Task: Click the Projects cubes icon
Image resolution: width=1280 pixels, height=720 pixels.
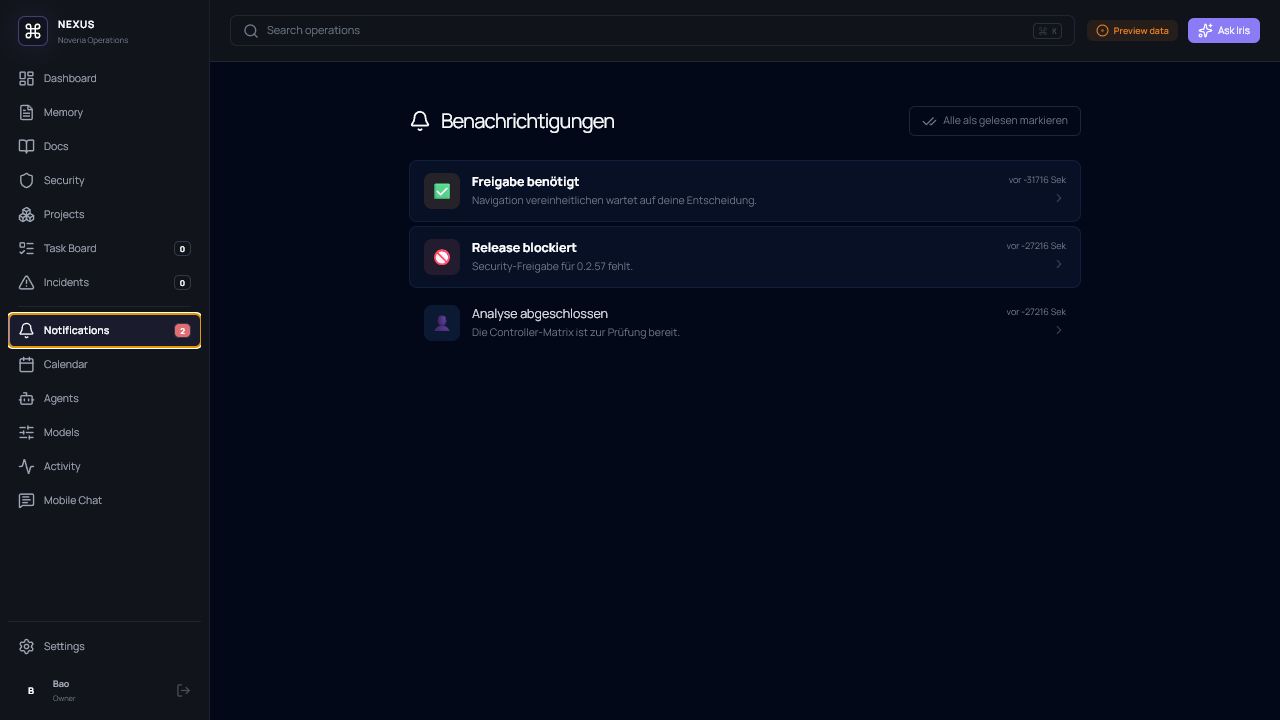Action: point(27,214)
